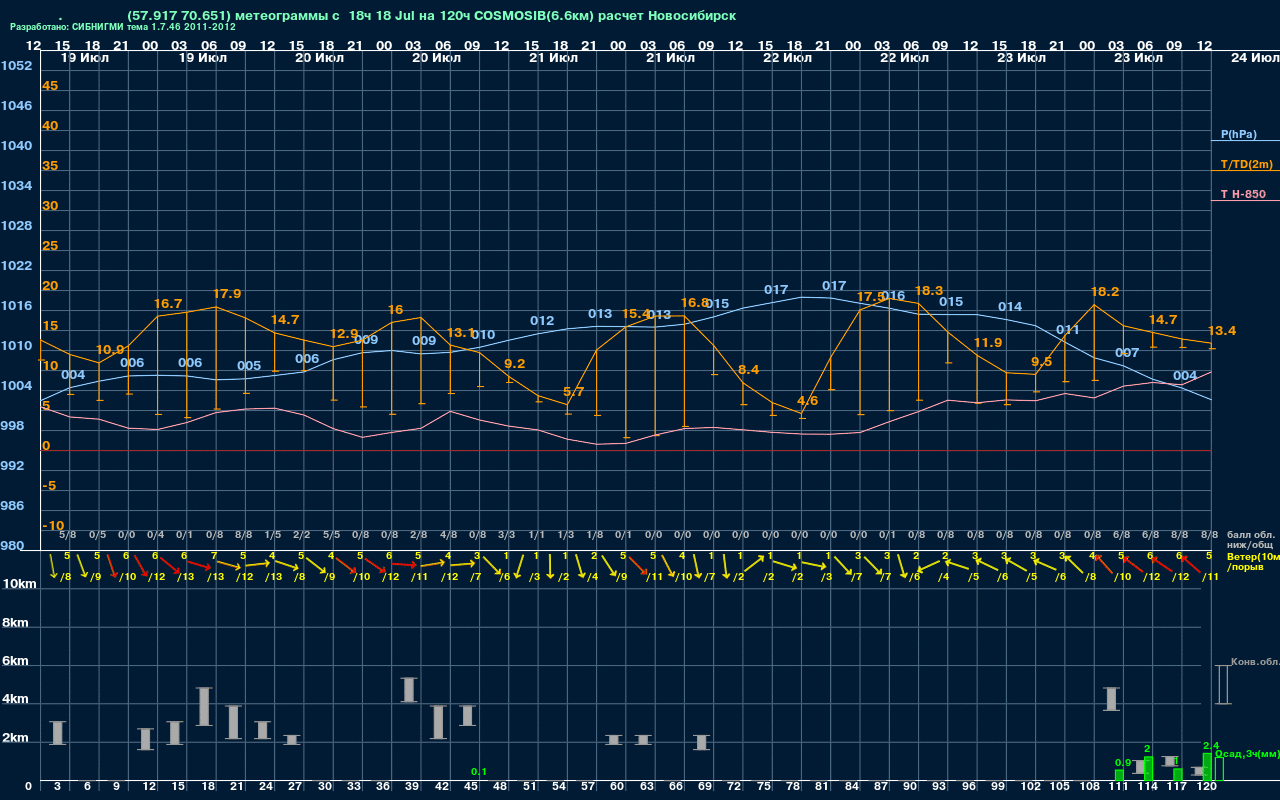Viewport: 1280px width, 800px height.
Task: Click the temperature minimum value 5.7
Action: pyautogui.click(x=573, y=392)
